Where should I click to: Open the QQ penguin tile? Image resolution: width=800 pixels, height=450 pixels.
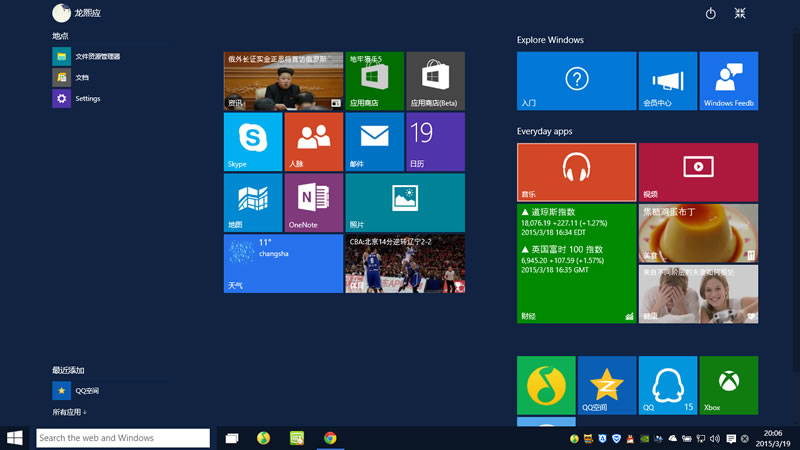[x=667, y=385]
